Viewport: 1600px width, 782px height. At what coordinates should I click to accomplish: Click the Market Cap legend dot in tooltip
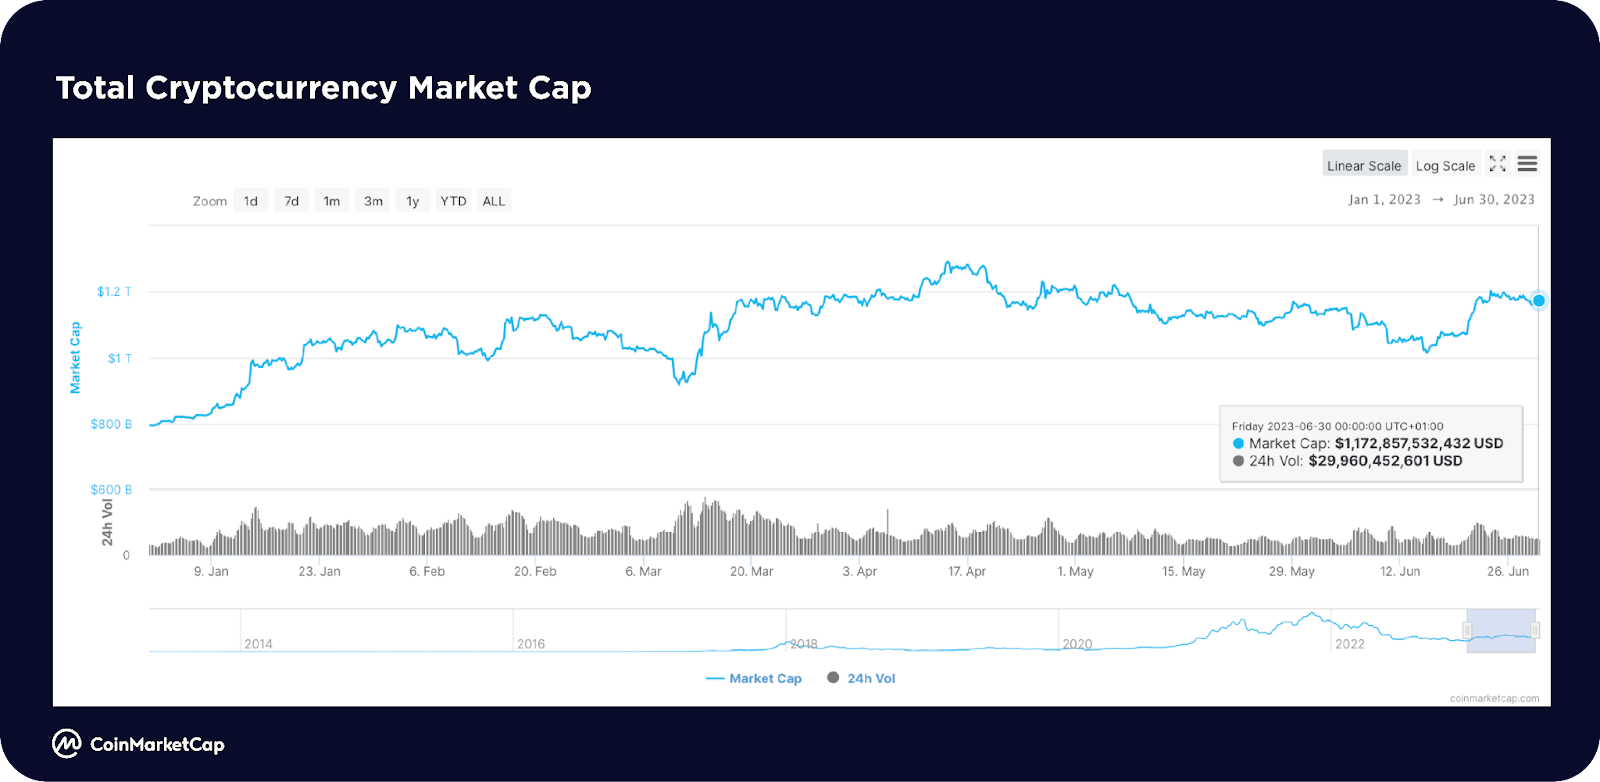coord(1238,443)
